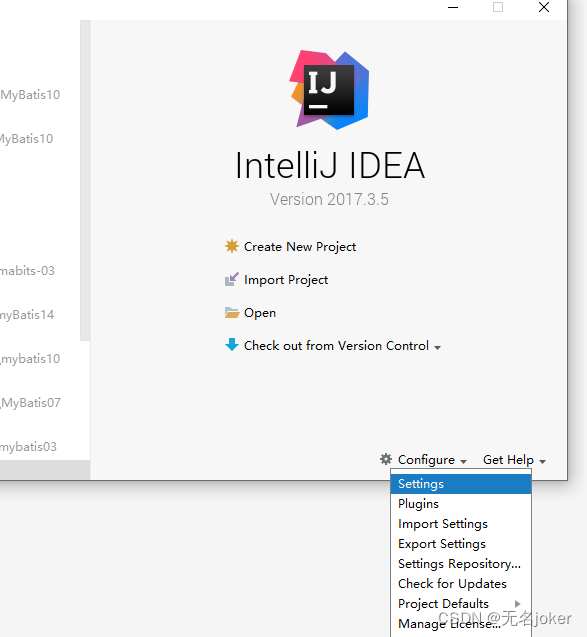
Task: Click the Import Project arrow icon
Action: (x=232, y=280)
